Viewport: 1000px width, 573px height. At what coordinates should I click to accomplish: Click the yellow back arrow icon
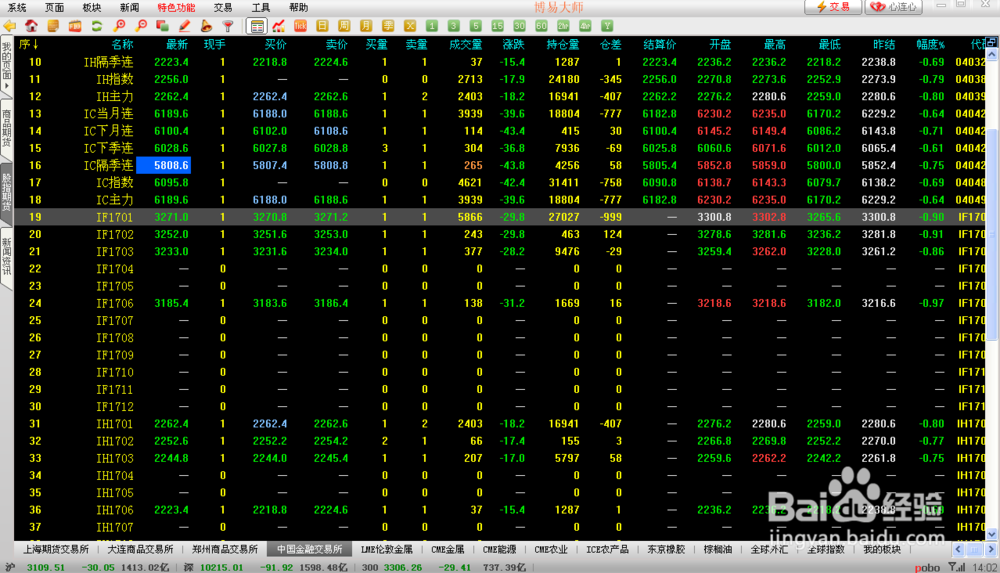click(10, 26)
